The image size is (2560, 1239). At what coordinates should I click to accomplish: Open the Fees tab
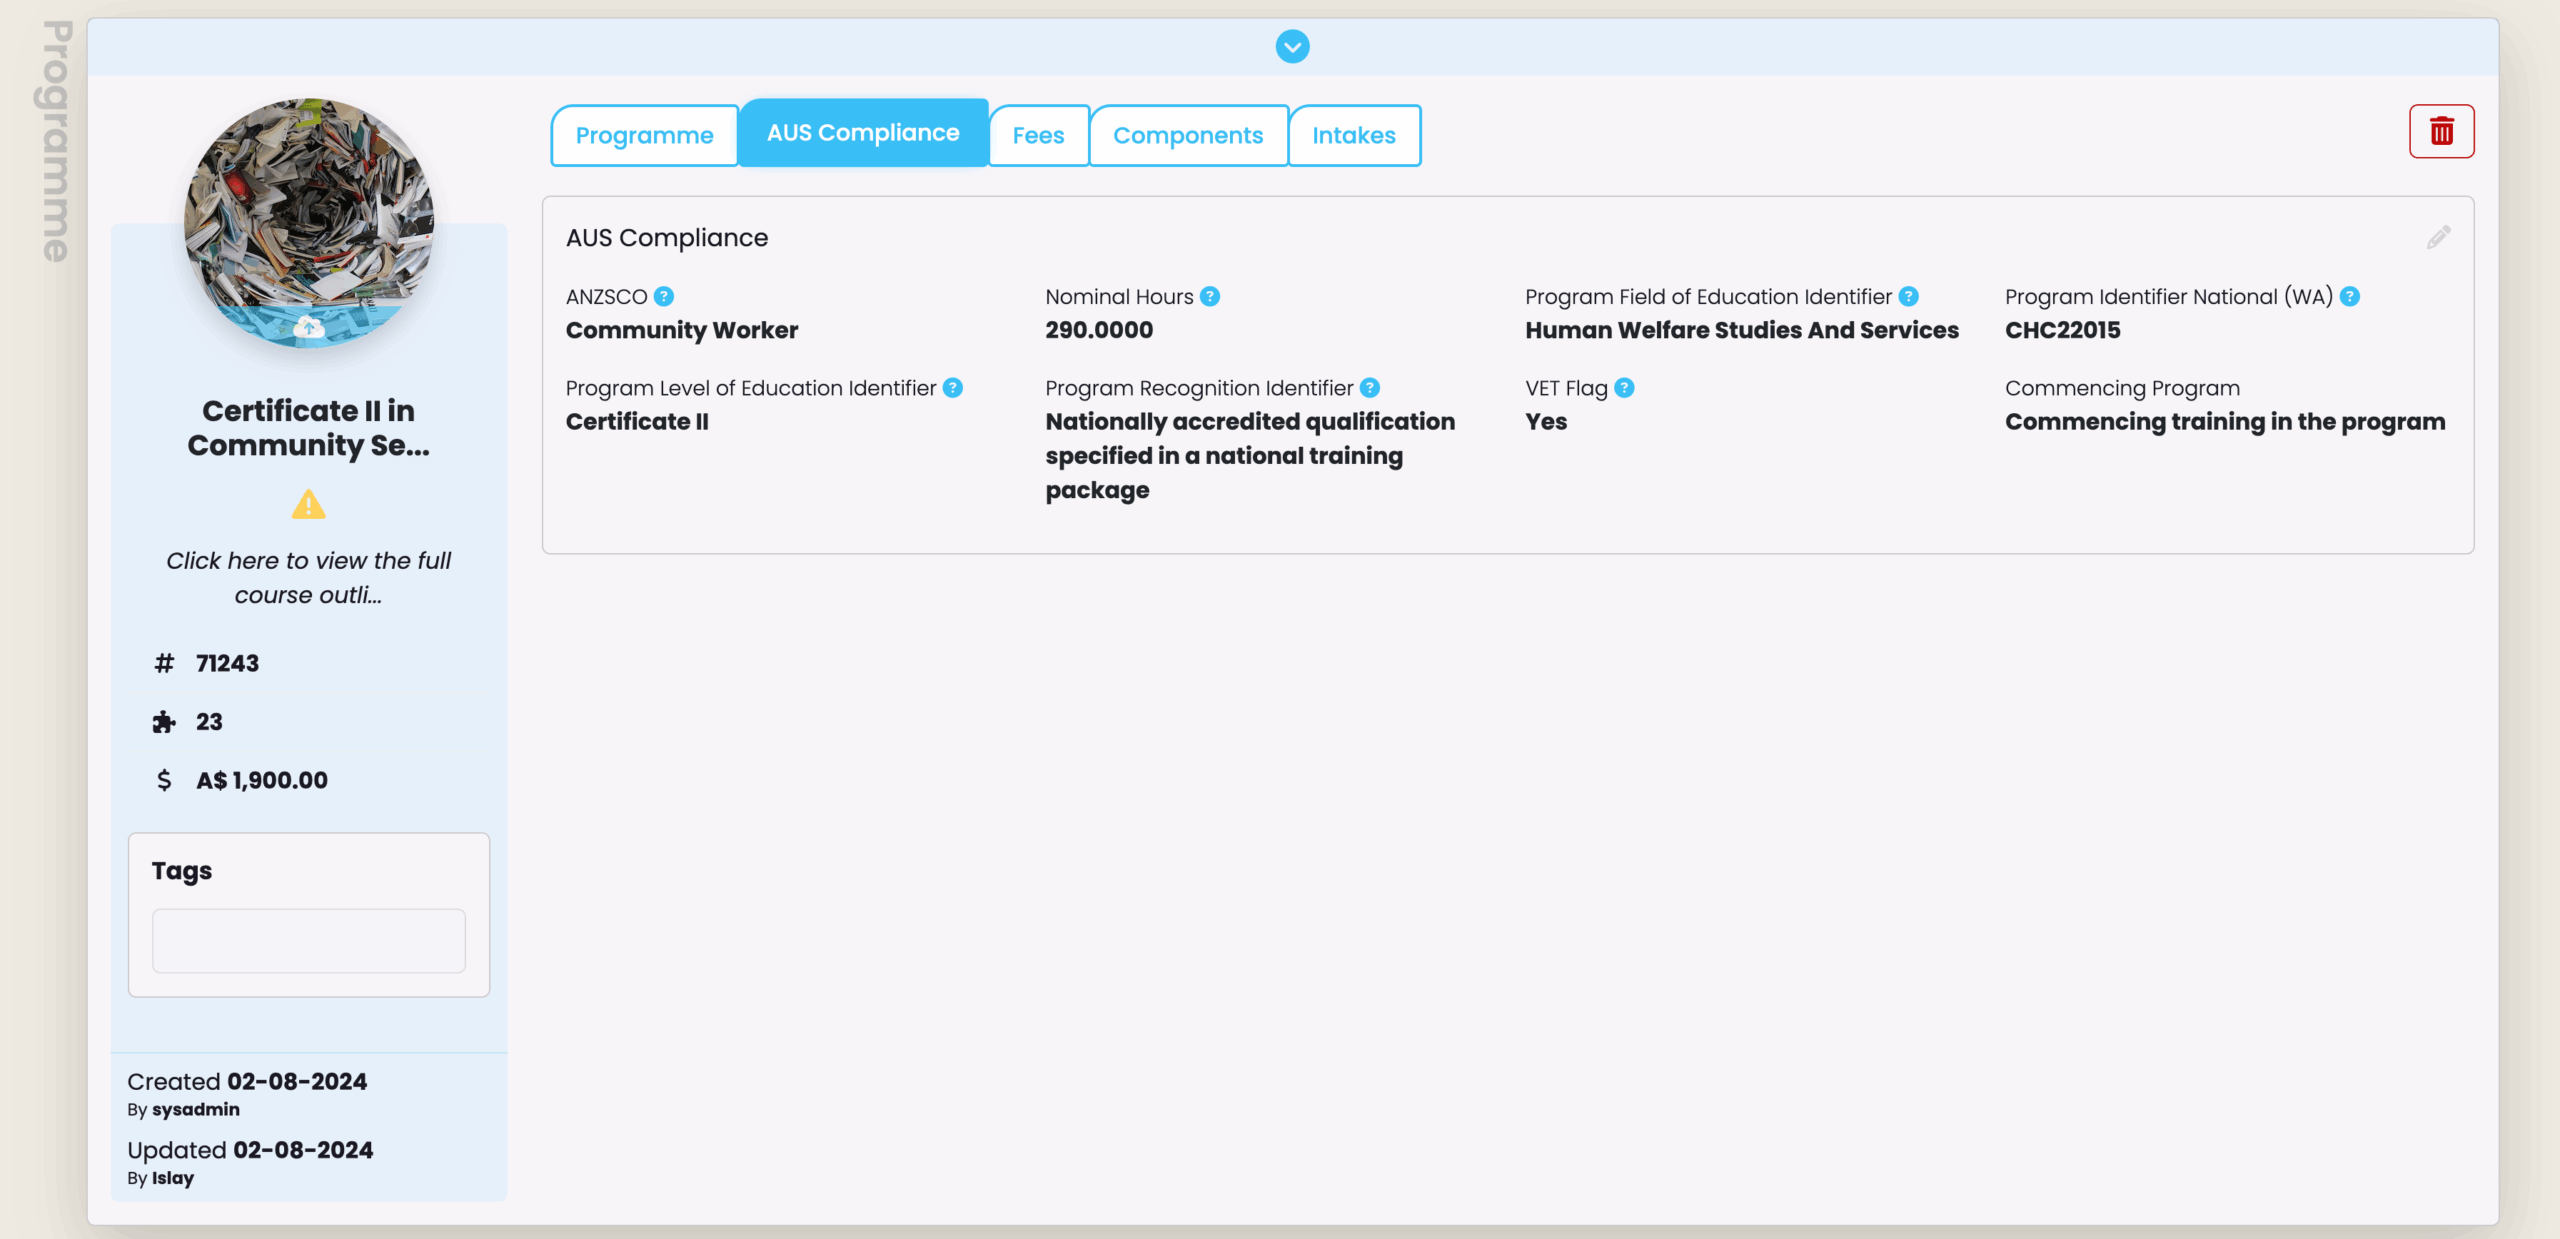[1038, 135]
